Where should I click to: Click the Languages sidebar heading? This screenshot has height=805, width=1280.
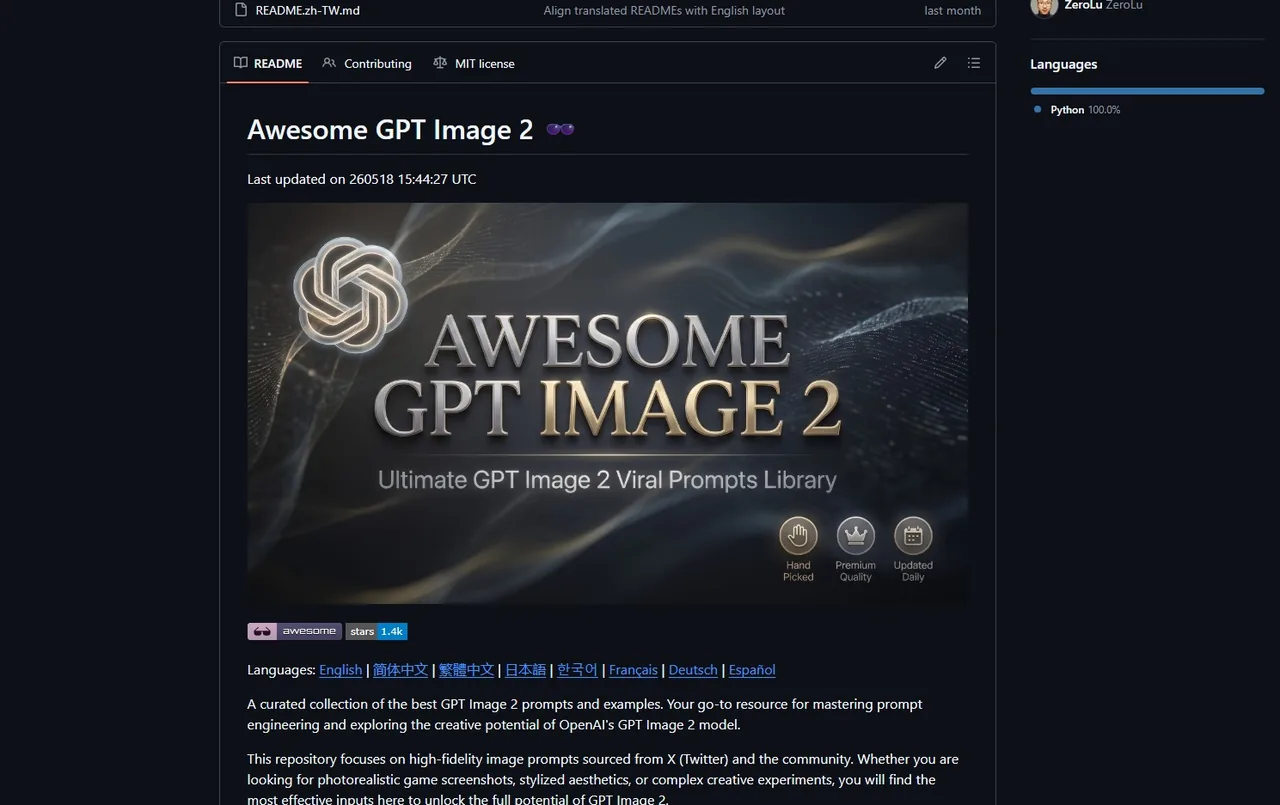tap(1063, 64)
